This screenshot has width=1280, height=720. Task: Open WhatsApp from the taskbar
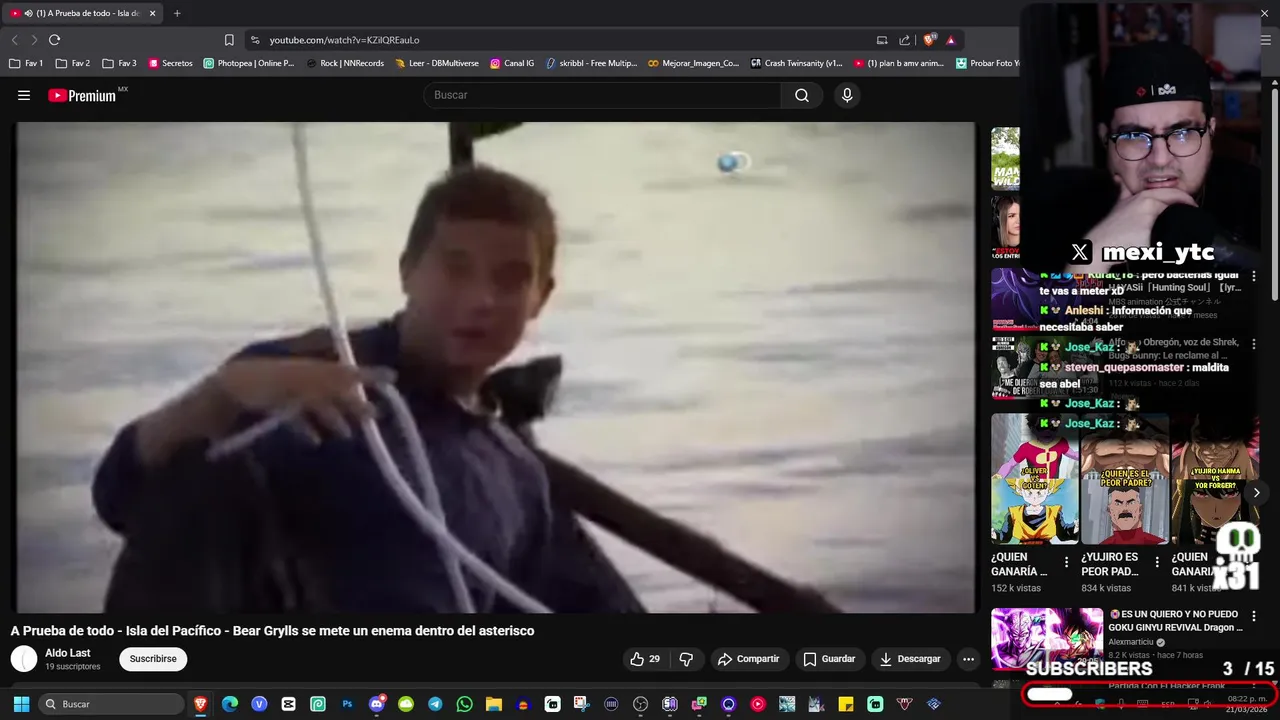pyautogui.click(x=464, y=704)
